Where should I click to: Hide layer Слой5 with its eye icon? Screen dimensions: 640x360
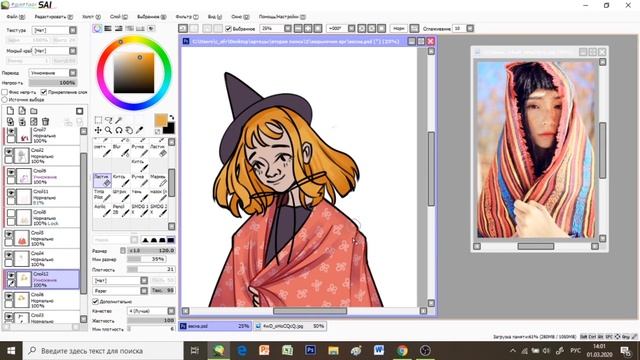pos(9,234)
